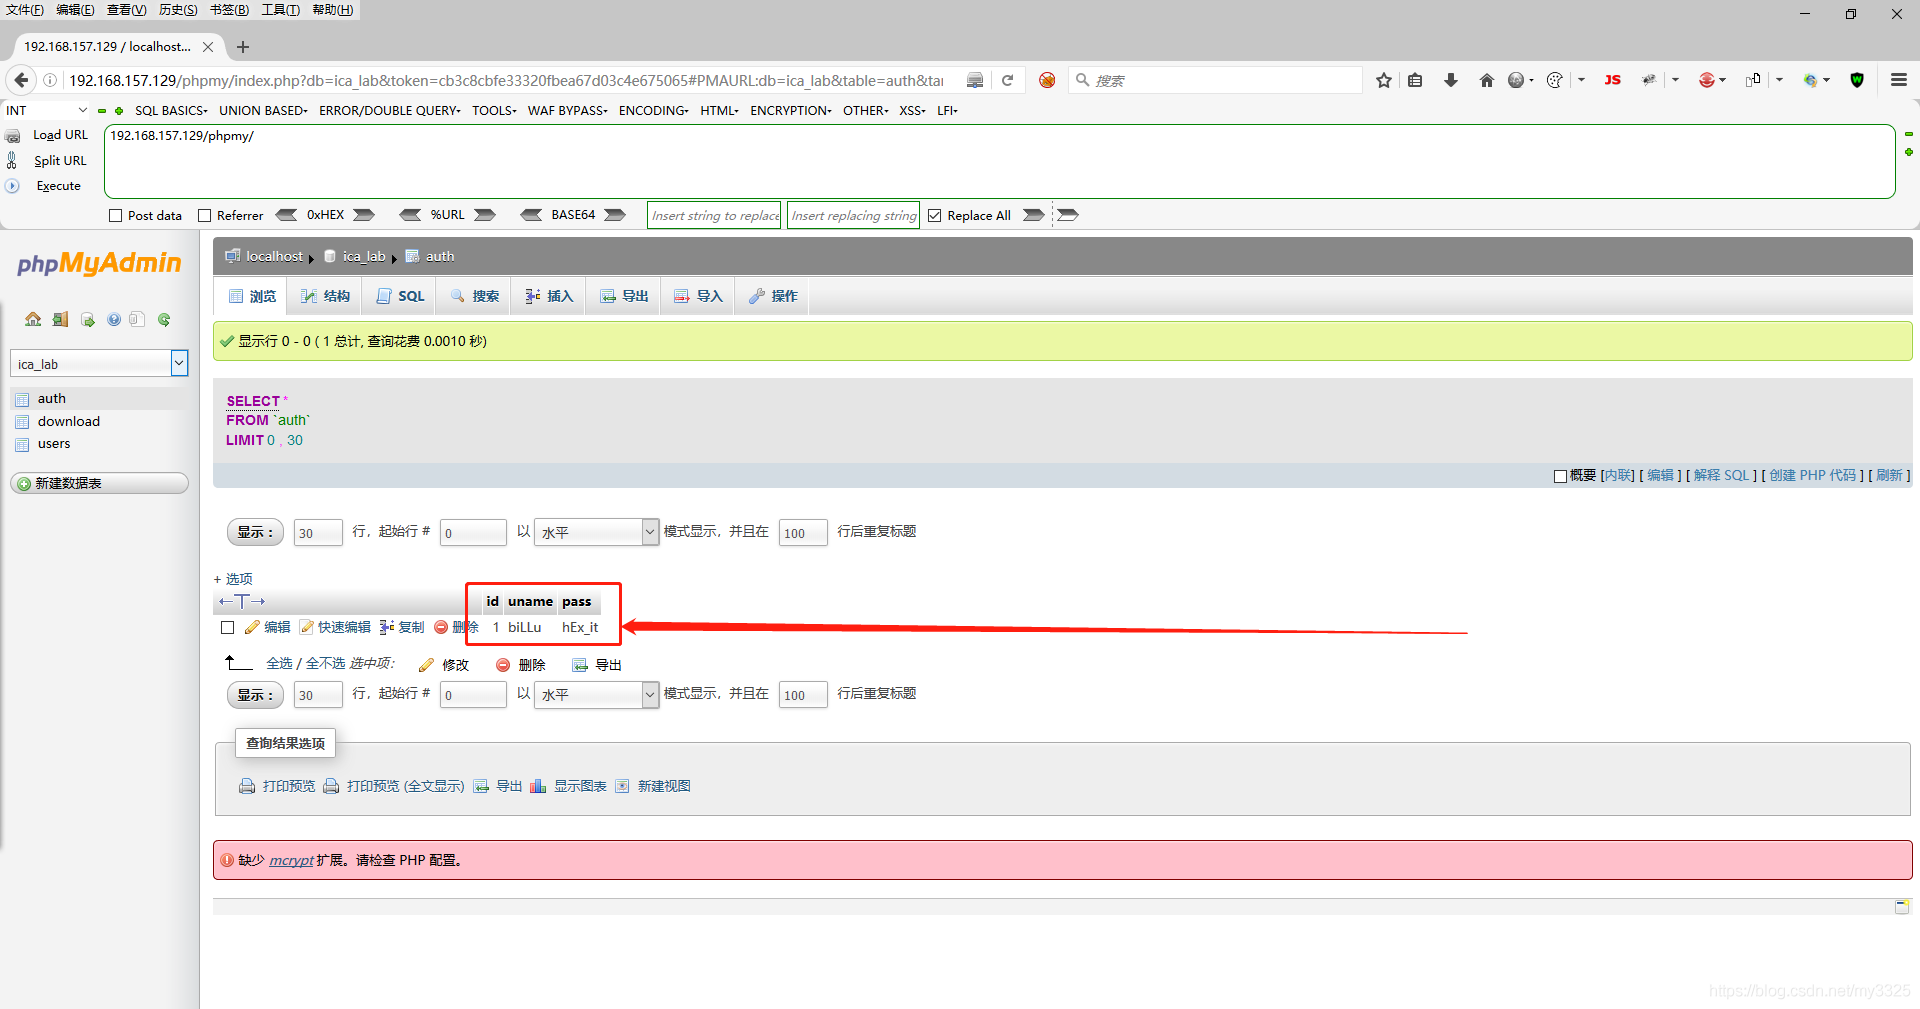Click the pencil icon for 编辑 in the biLLu row
Image resolution: width=1920 pixels, height=1009 pixels.
(x=252, y=627)
